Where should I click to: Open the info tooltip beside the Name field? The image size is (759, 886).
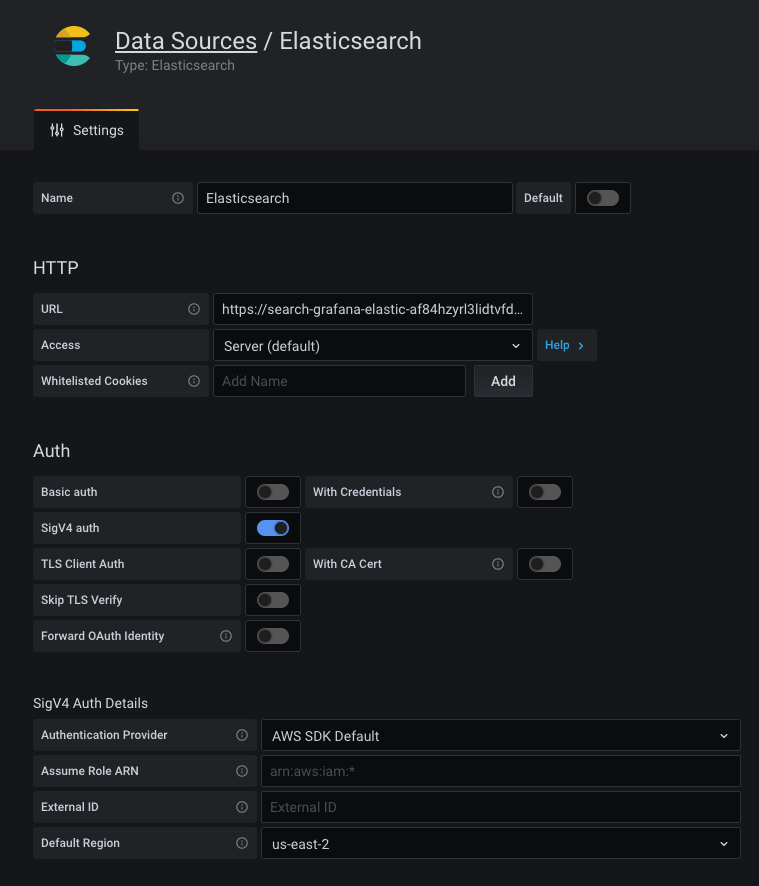pyautogui.click(x=180, y=197)
